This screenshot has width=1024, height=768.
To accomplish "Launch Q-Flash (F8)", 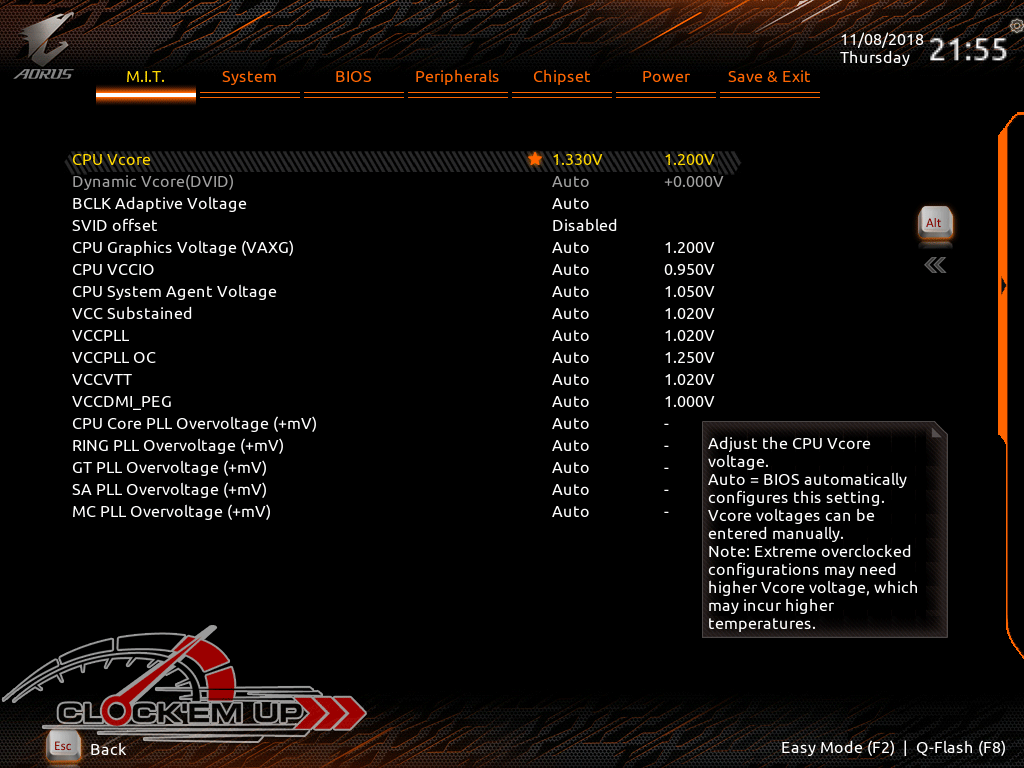I will (x=961, y=748).
